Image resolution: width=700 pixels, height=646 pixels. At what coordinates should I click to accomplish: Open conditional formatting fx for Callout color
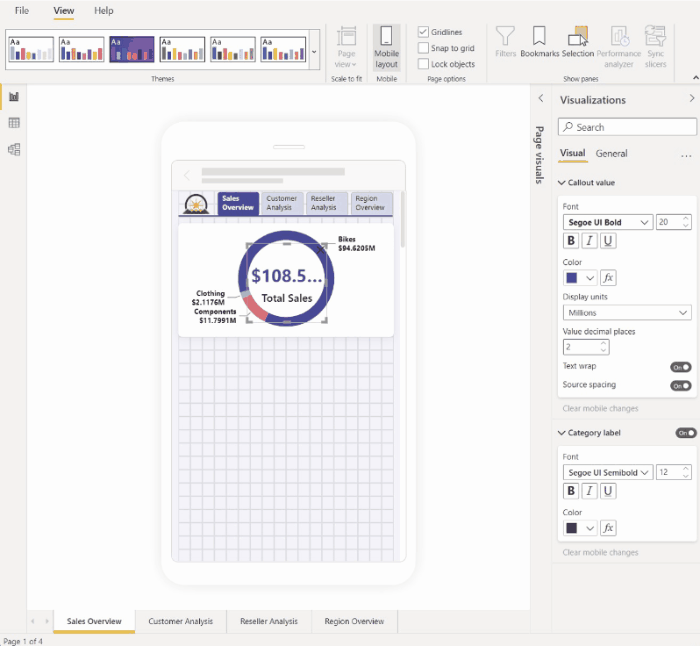pyautogui.click(x=608, y=278)
